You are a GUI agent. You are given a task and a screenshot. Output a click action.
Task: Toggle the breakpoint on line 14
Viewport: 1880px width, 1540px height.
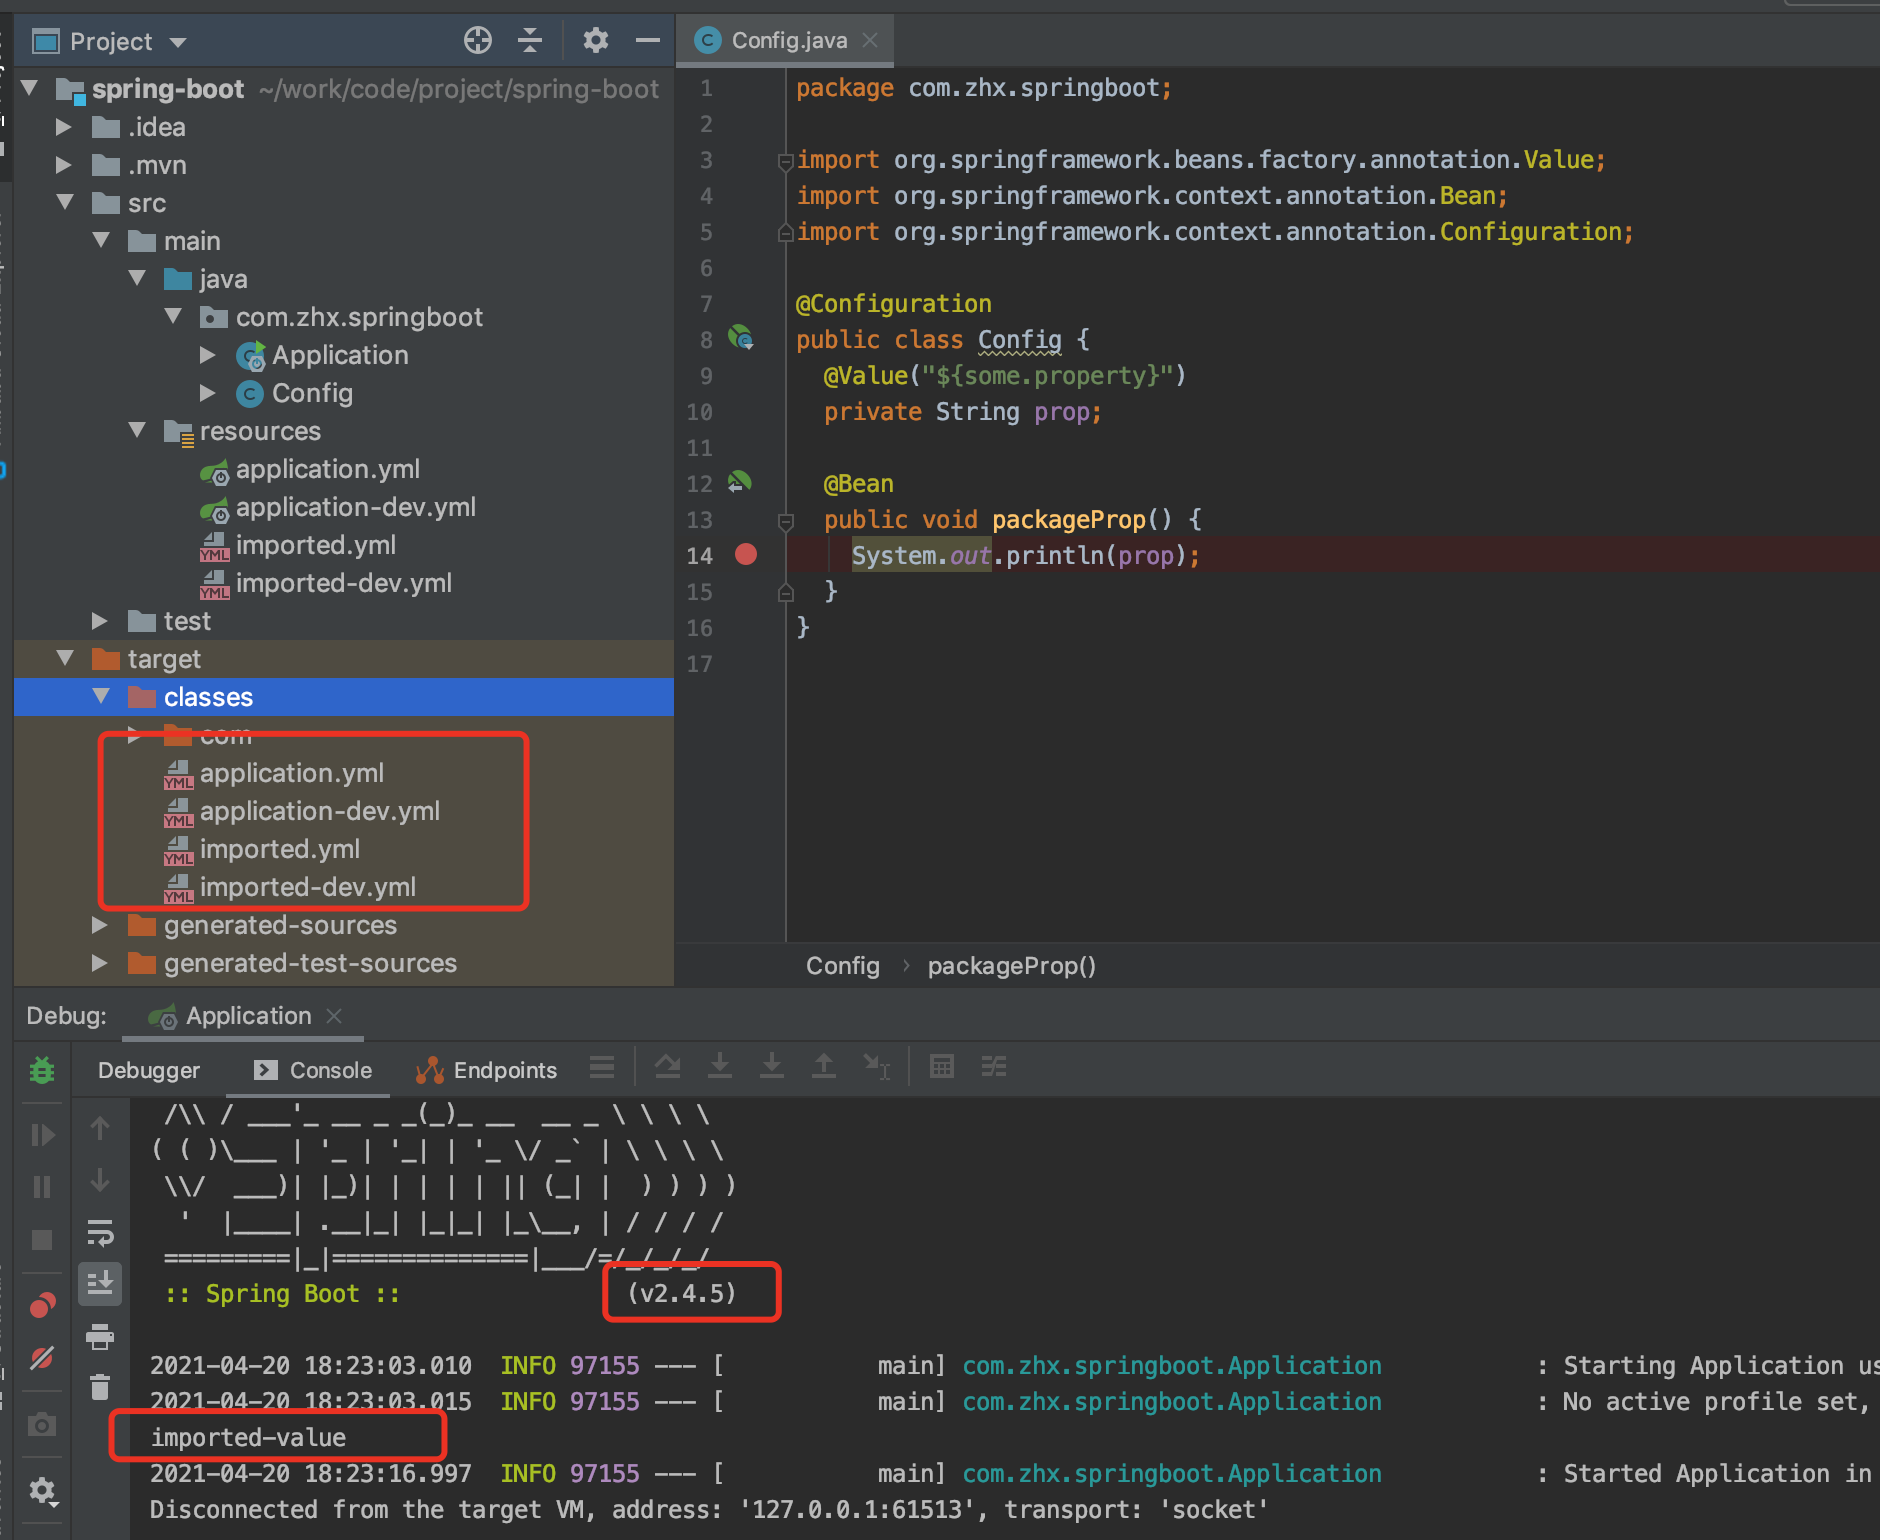(x=746, y=554)
